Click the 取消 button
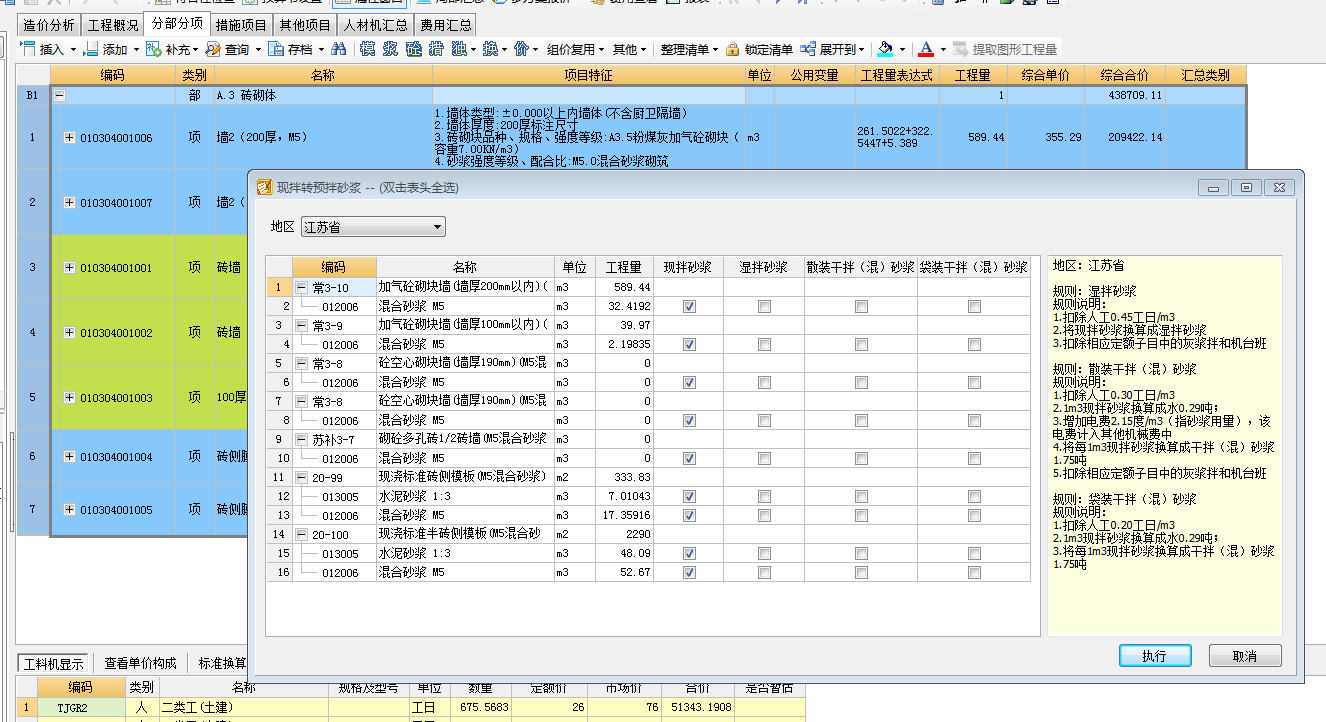 (1245, 656)
